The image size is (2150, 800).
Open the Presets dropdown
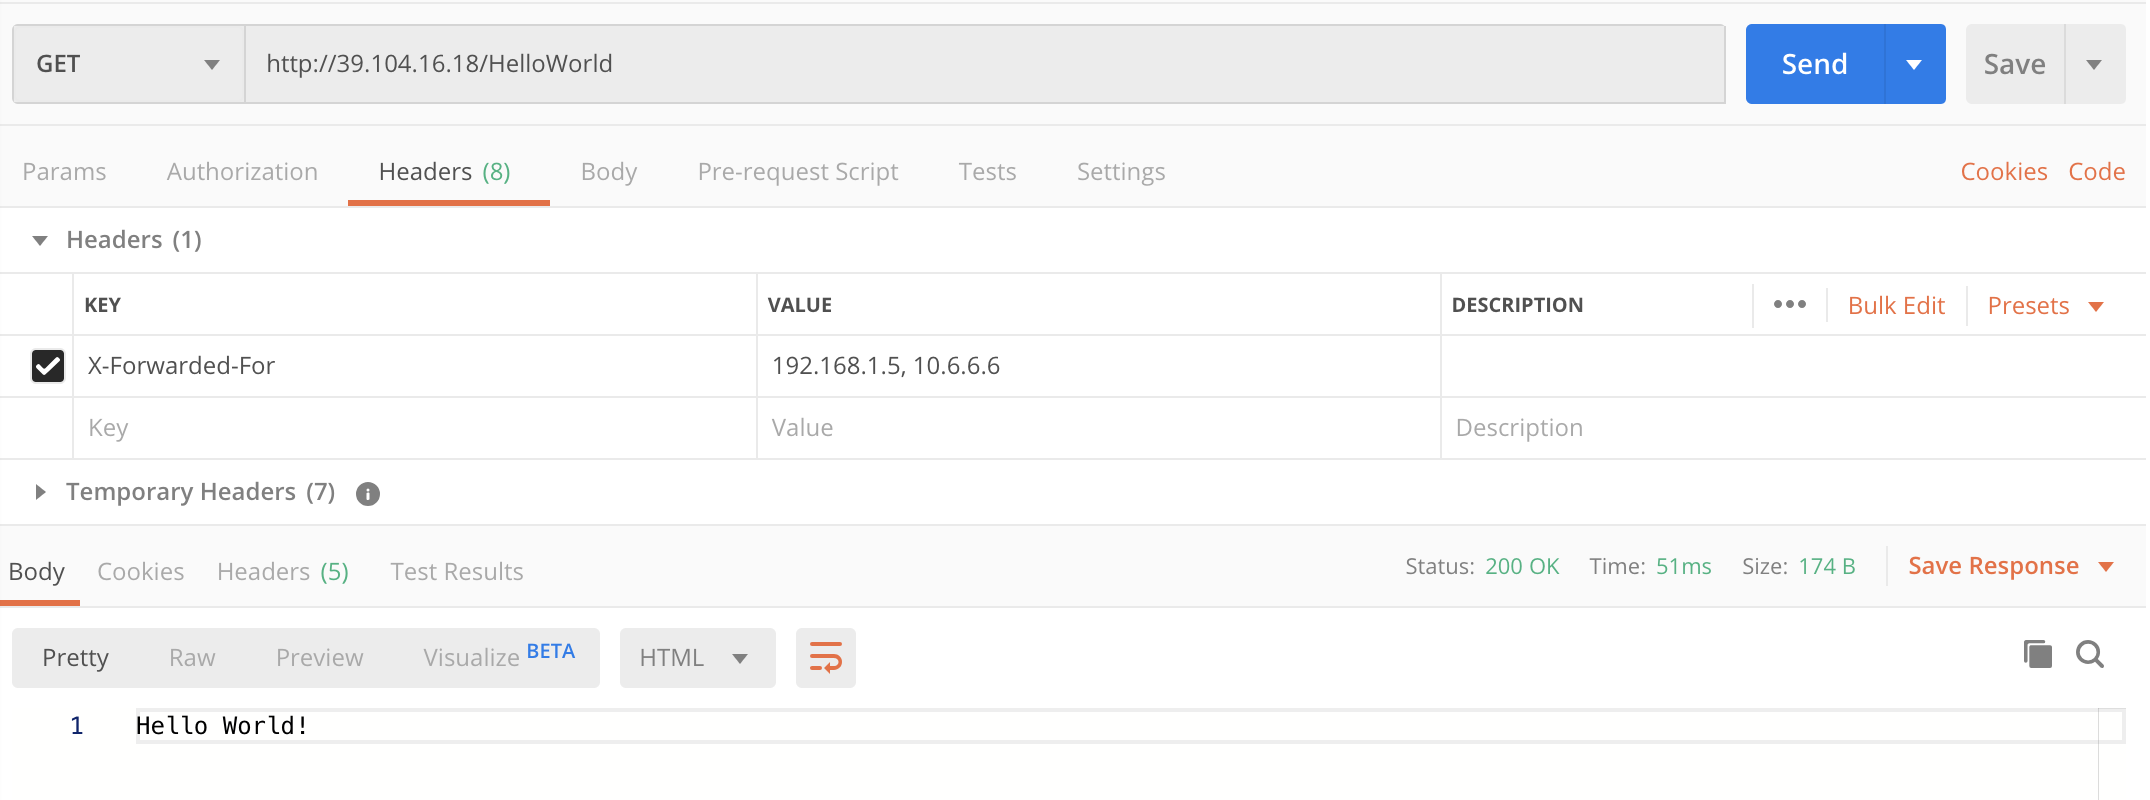click(2045, 306)
